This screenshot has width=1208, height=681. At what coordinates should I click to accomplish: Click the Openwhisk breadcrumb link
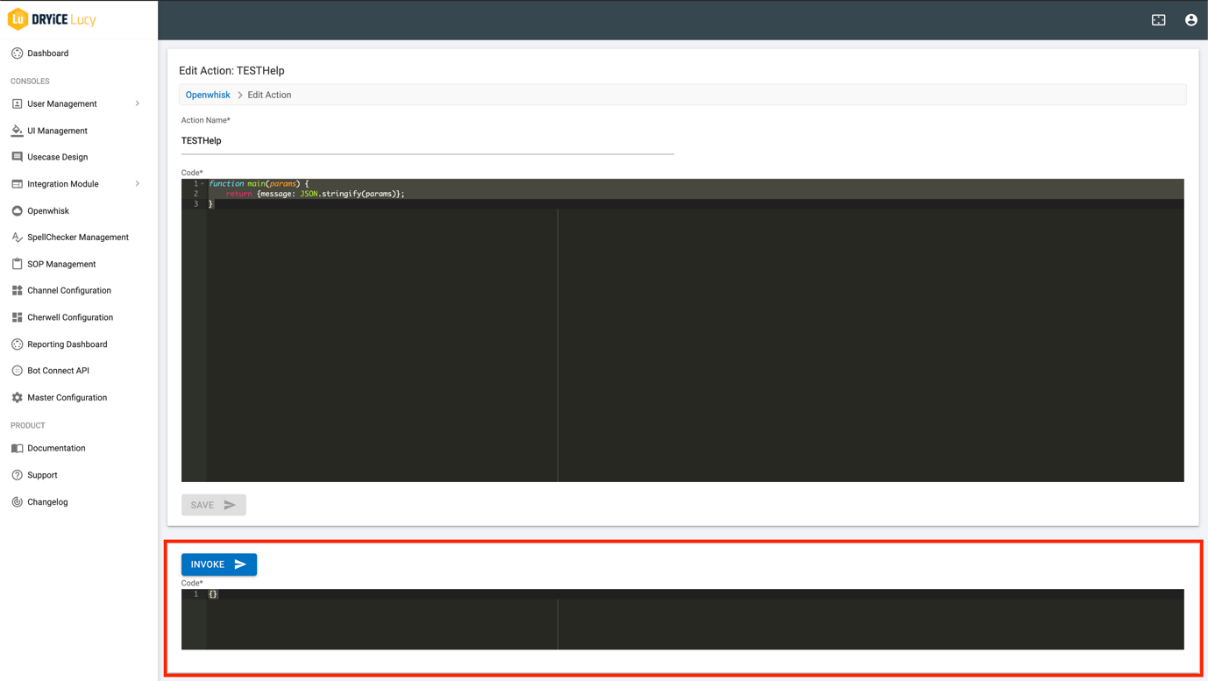(x=208, y=95)
